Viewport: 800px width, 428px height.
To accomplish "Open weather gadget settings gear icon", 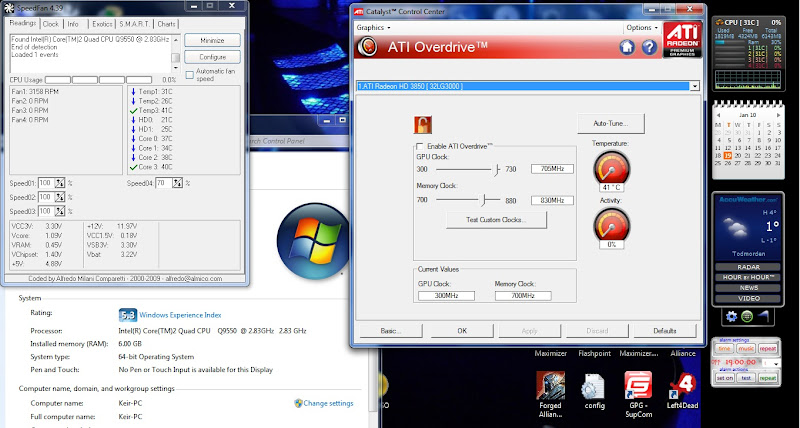I will [731, 317].
